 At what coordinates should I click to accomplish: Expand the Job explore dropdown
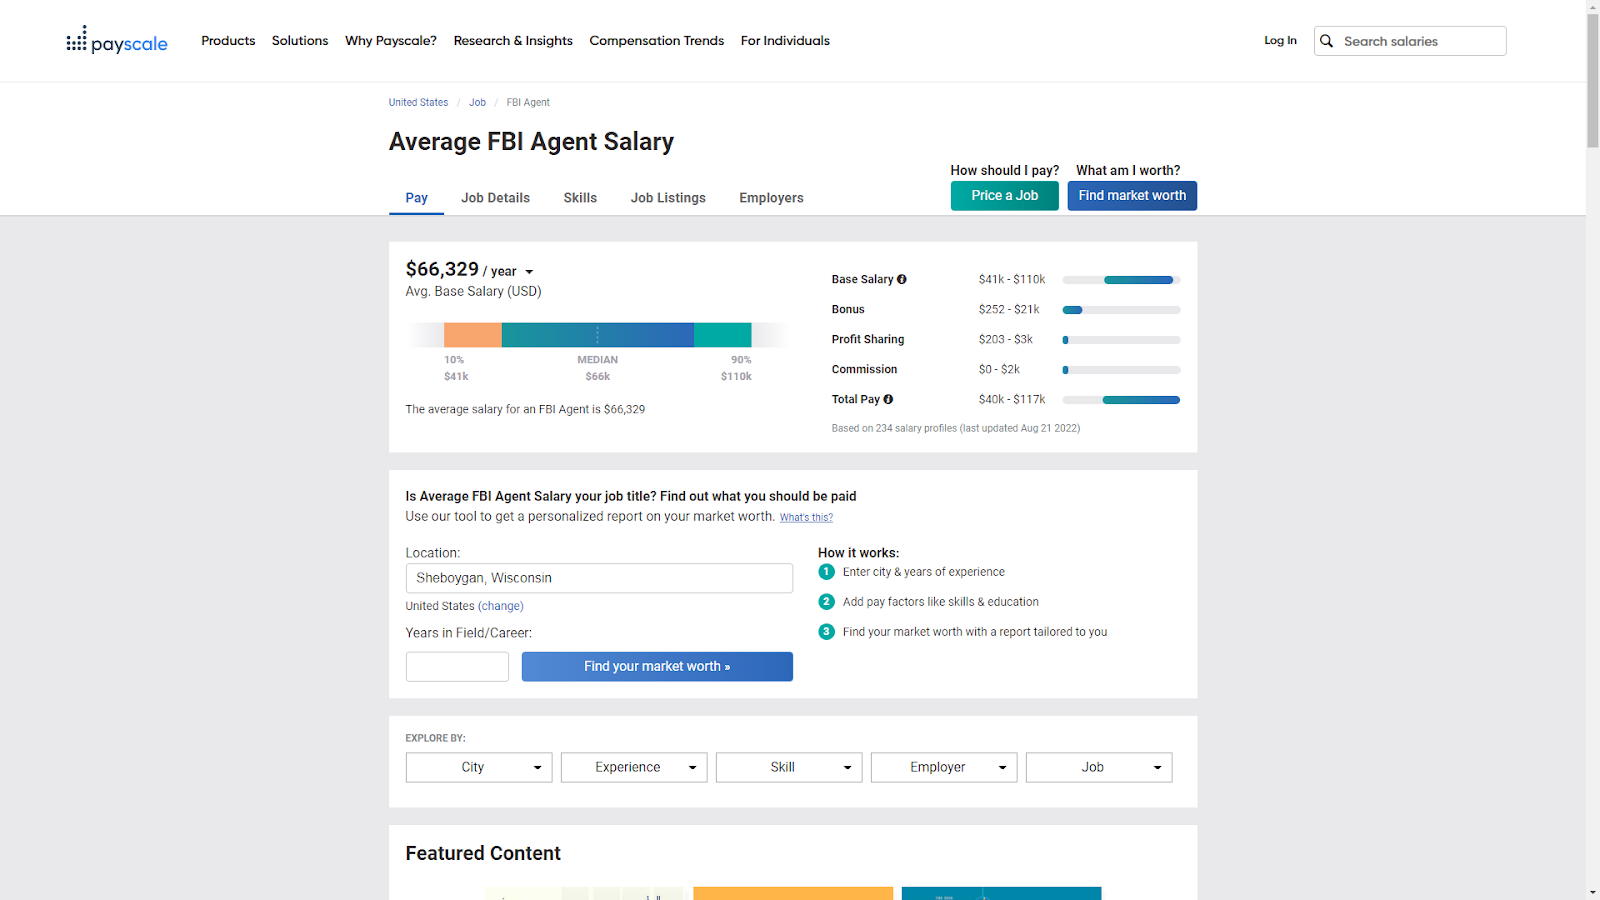click(x=1099, y=768)
